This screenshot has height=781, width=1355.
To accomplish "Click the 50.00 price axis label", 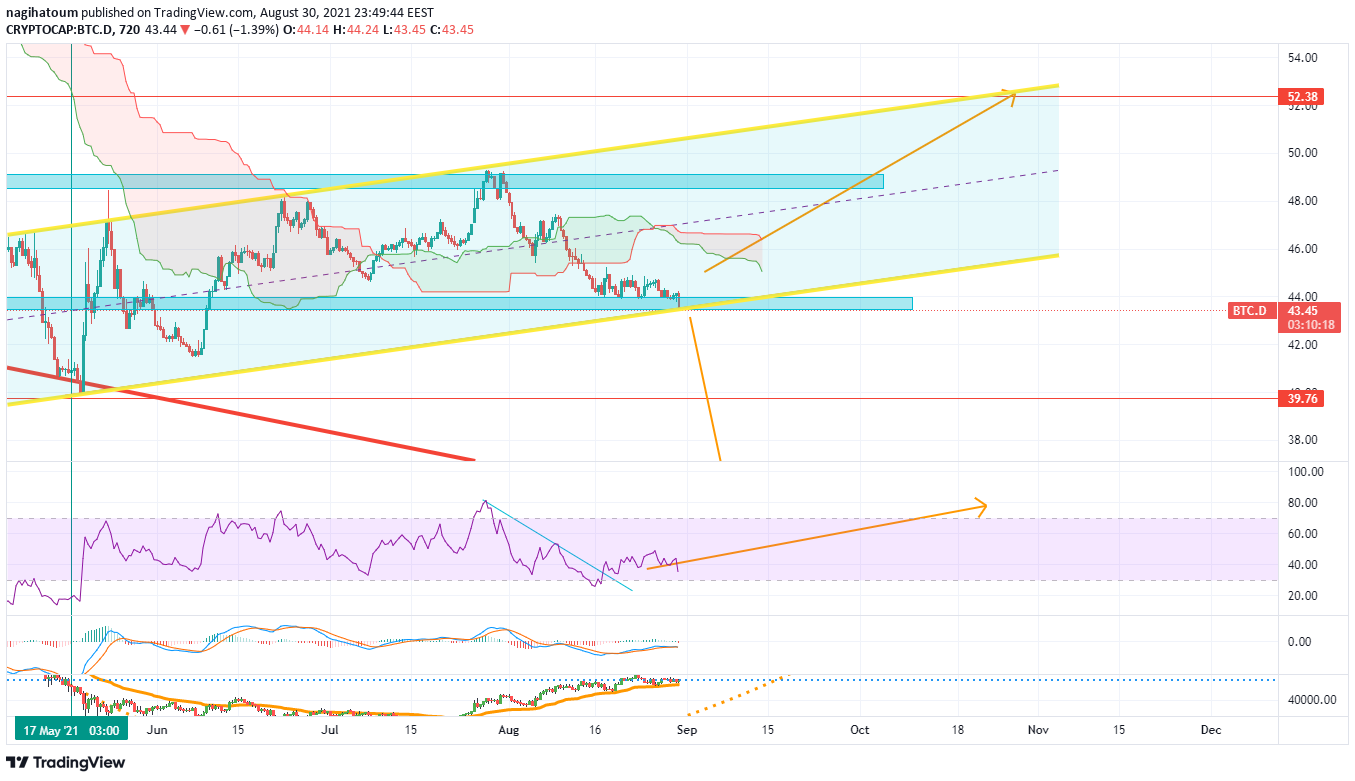I will point(1301,153).
